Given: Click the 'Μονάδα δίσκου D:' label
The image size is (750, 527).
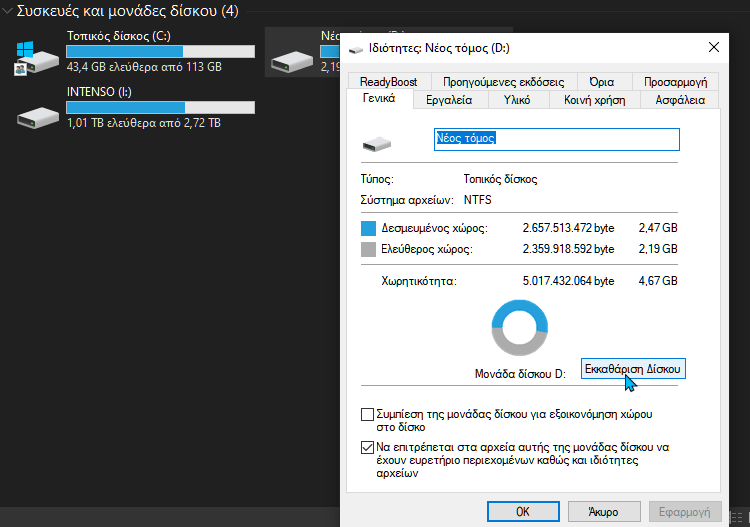Looking at the screenshot, I should point(520,374).
